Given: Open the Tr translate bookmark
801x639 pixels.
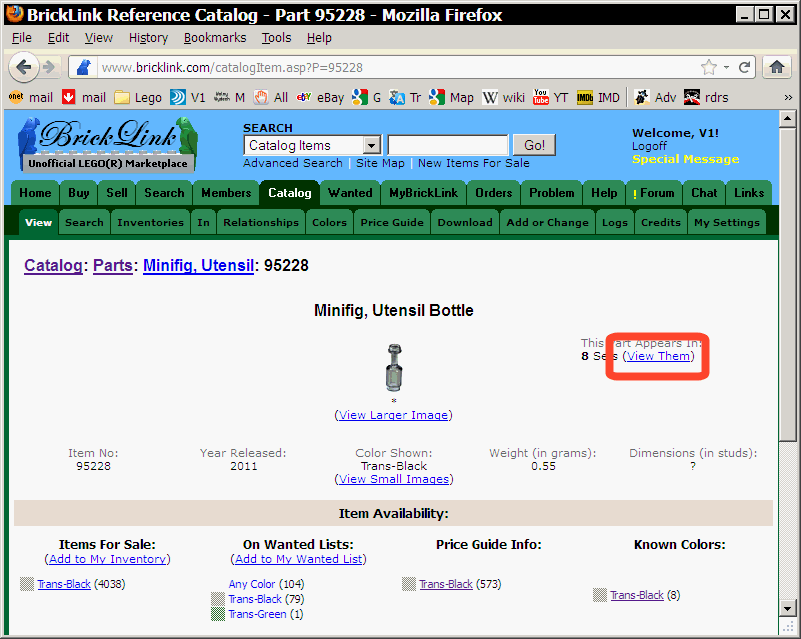Looking at the screenshot, I should pyautogui.click(x=405, y=97).
